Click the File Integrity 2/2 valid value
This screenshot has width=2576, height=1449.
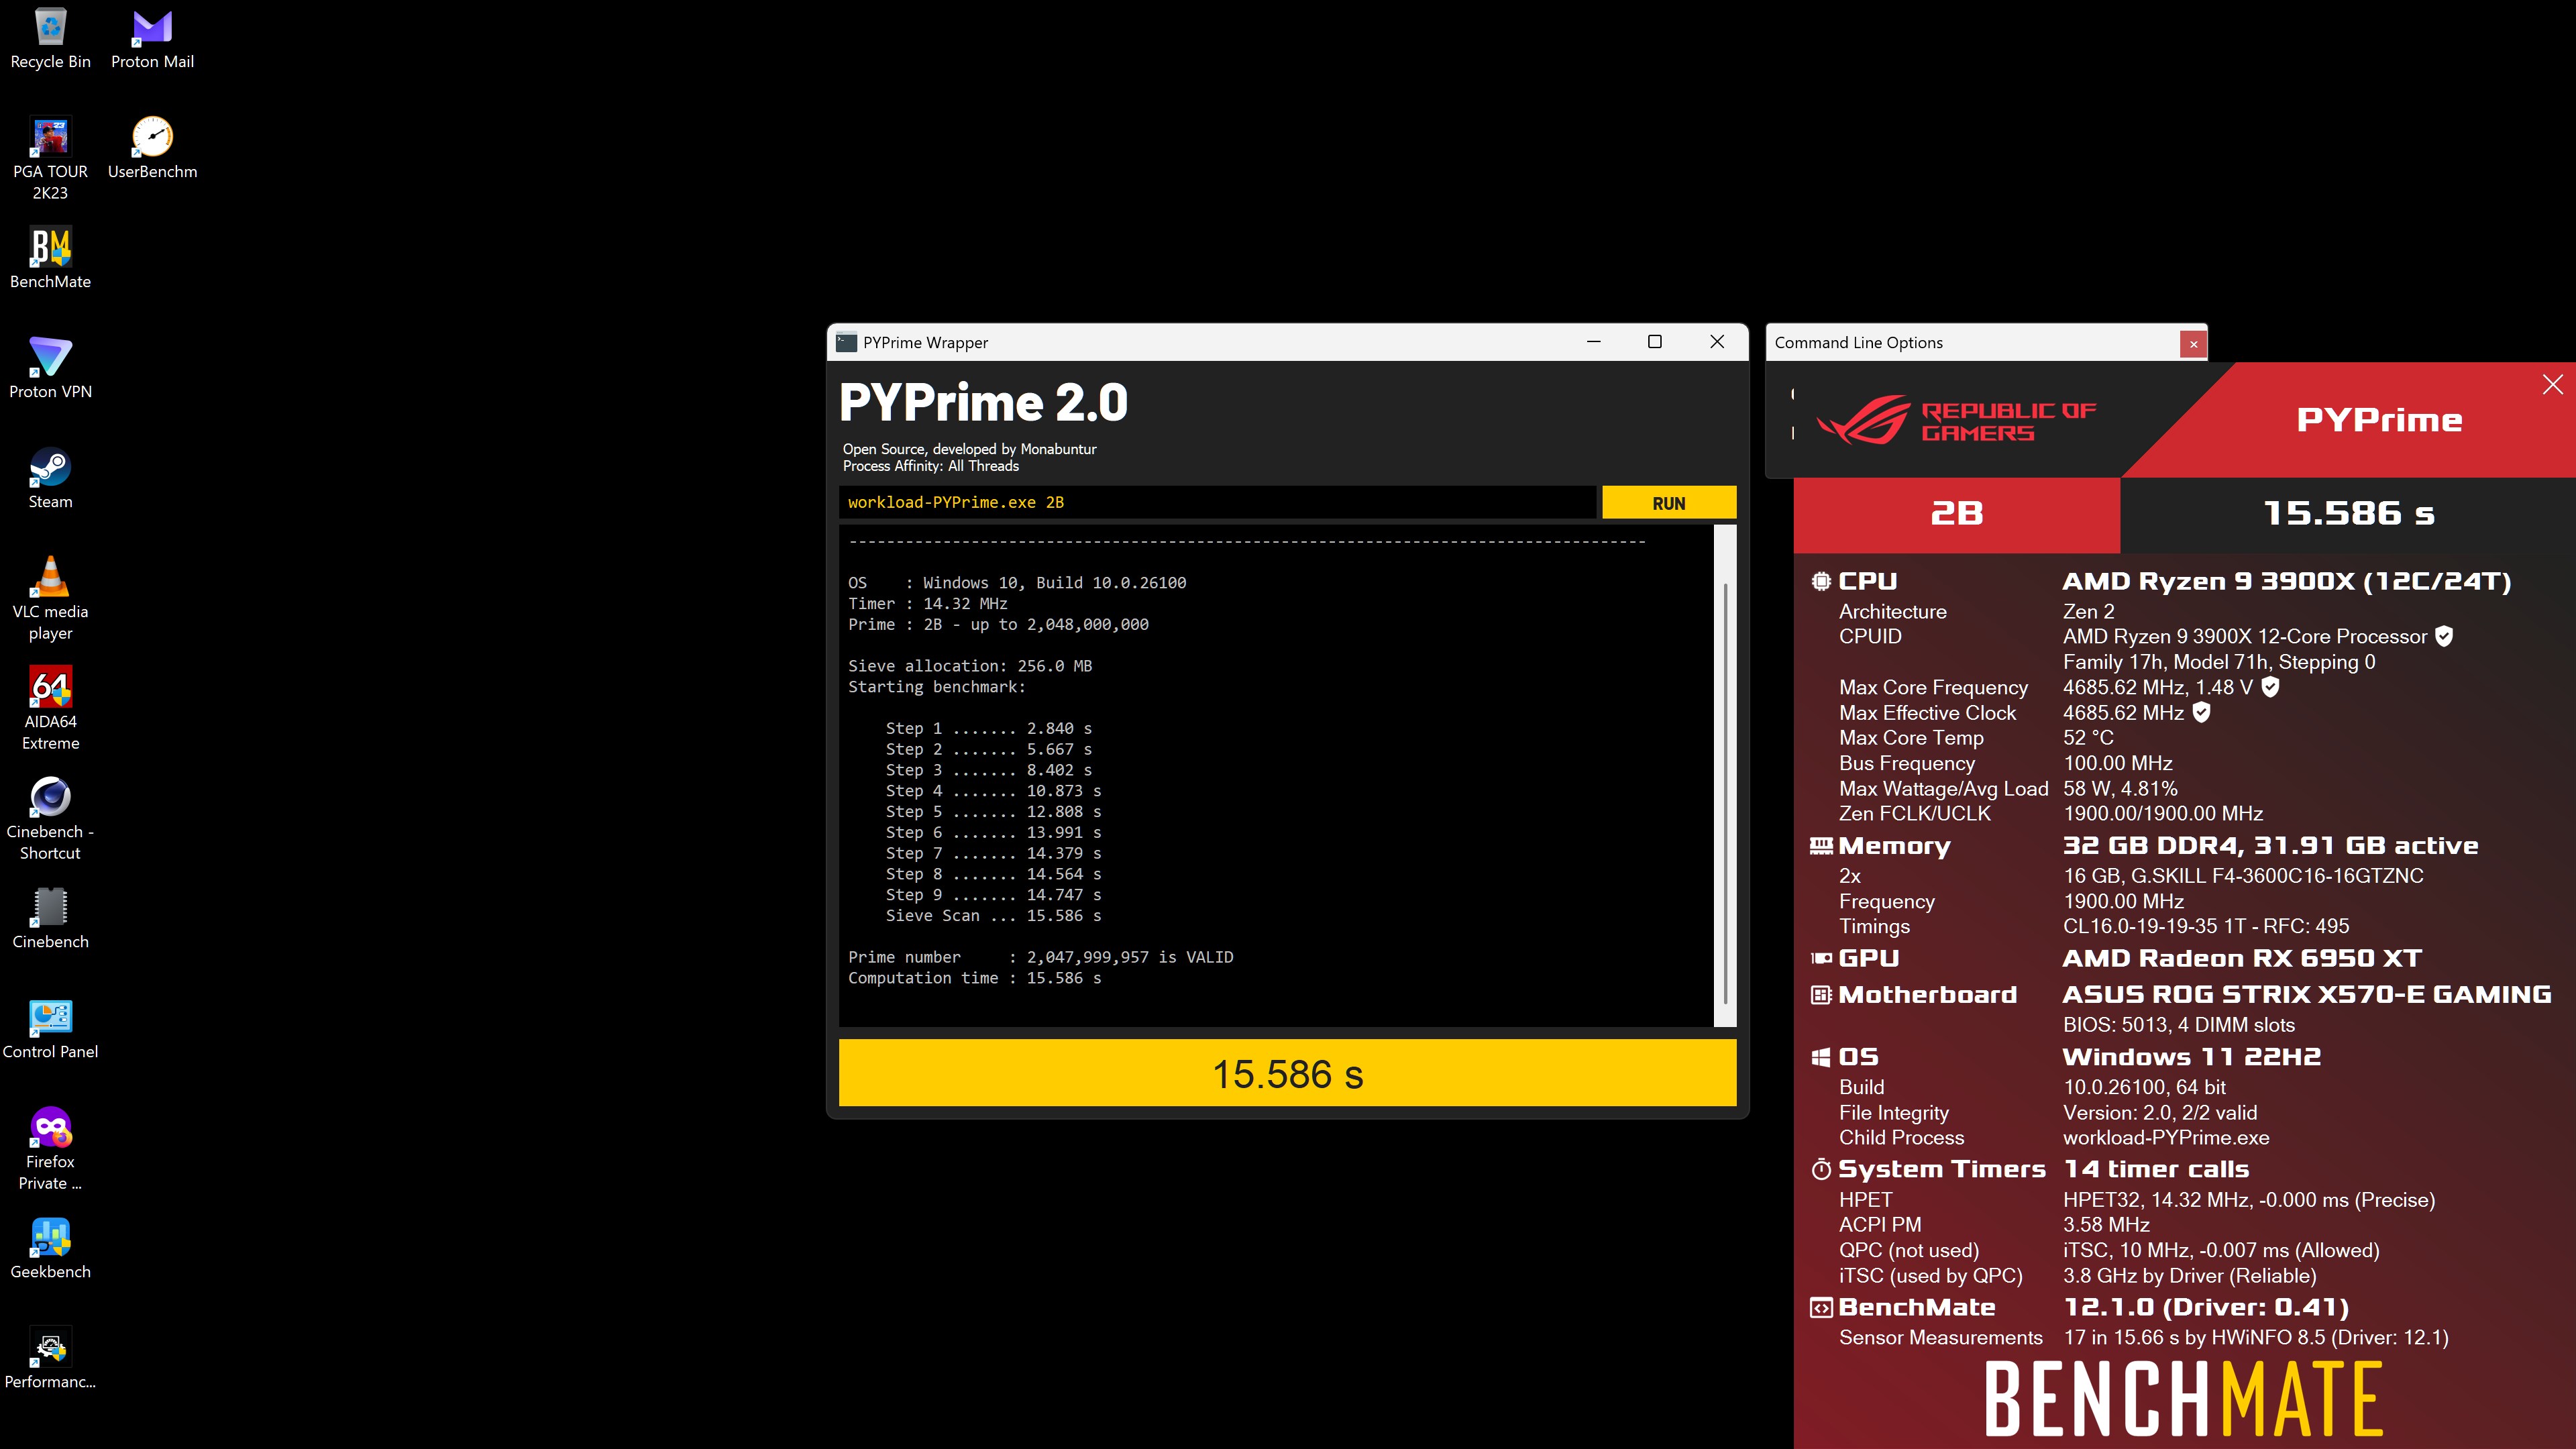(2160, 1113)
